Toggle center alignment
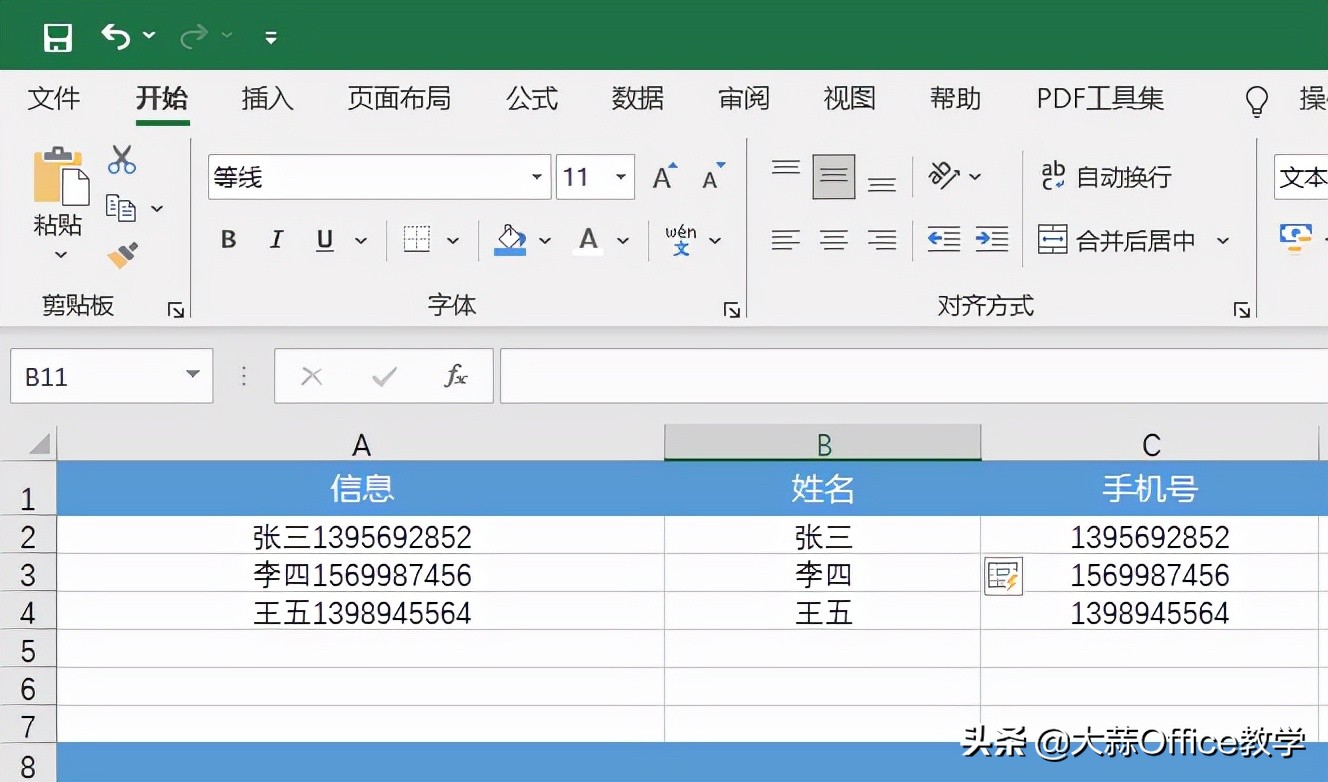1328x782 pixels. click(833, 240)
